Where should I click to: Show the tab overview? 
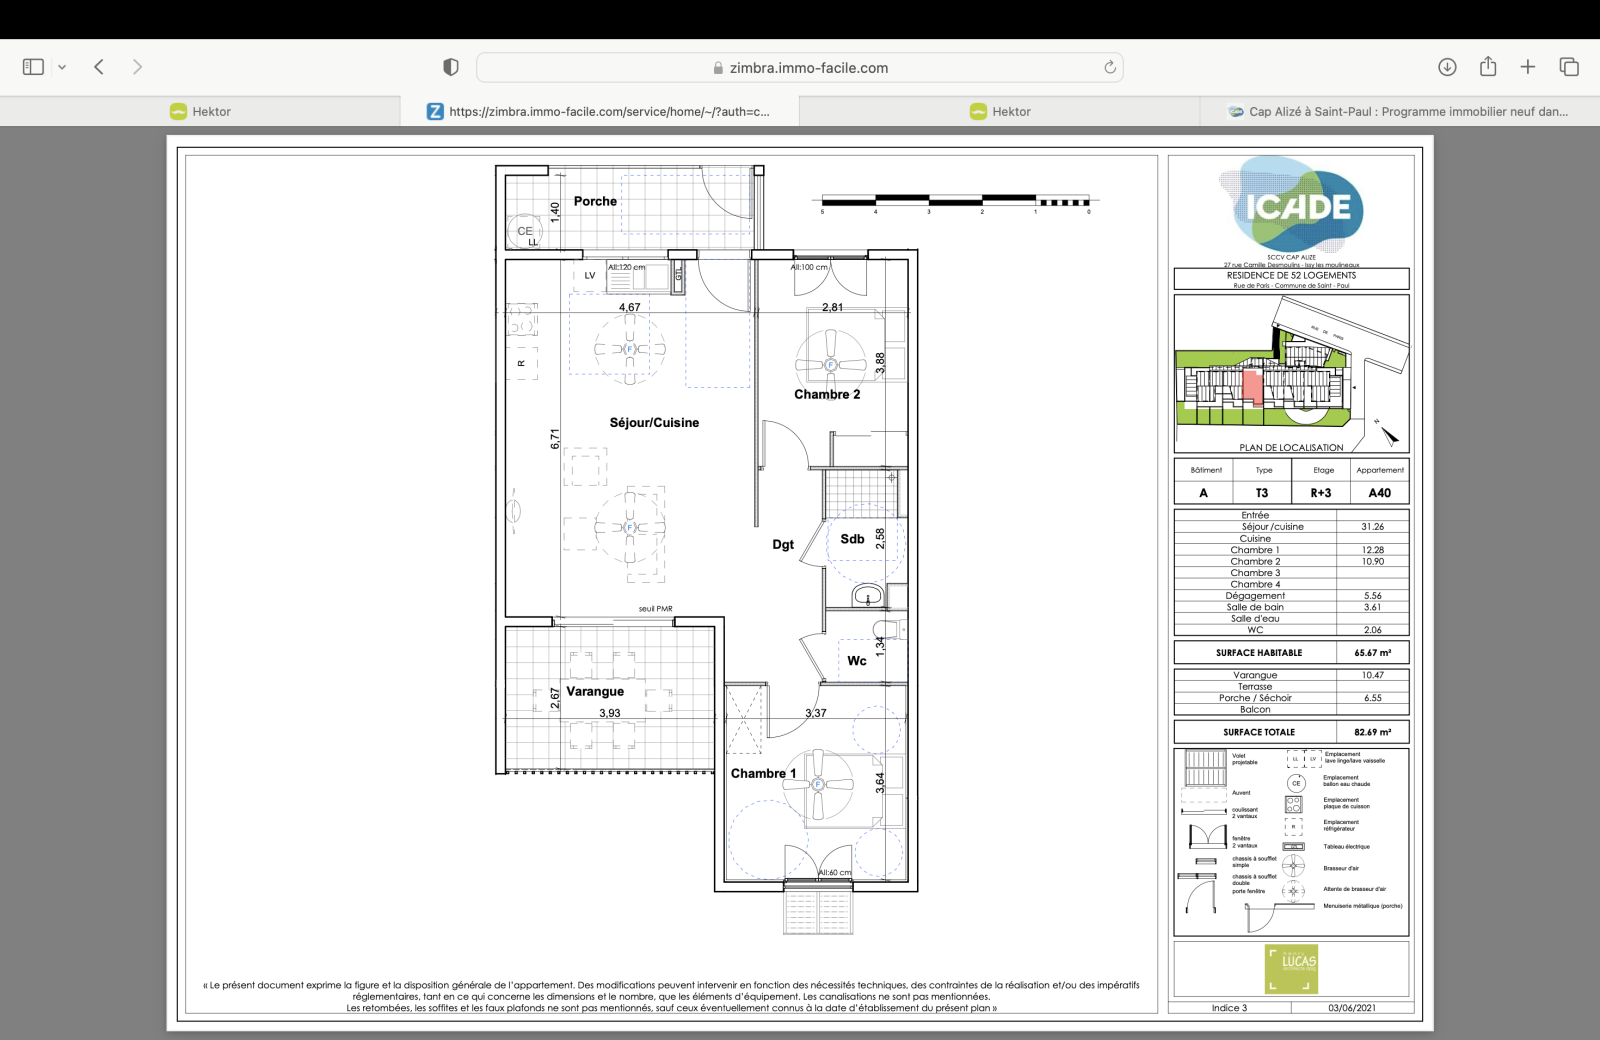[x=1569, y=67]
